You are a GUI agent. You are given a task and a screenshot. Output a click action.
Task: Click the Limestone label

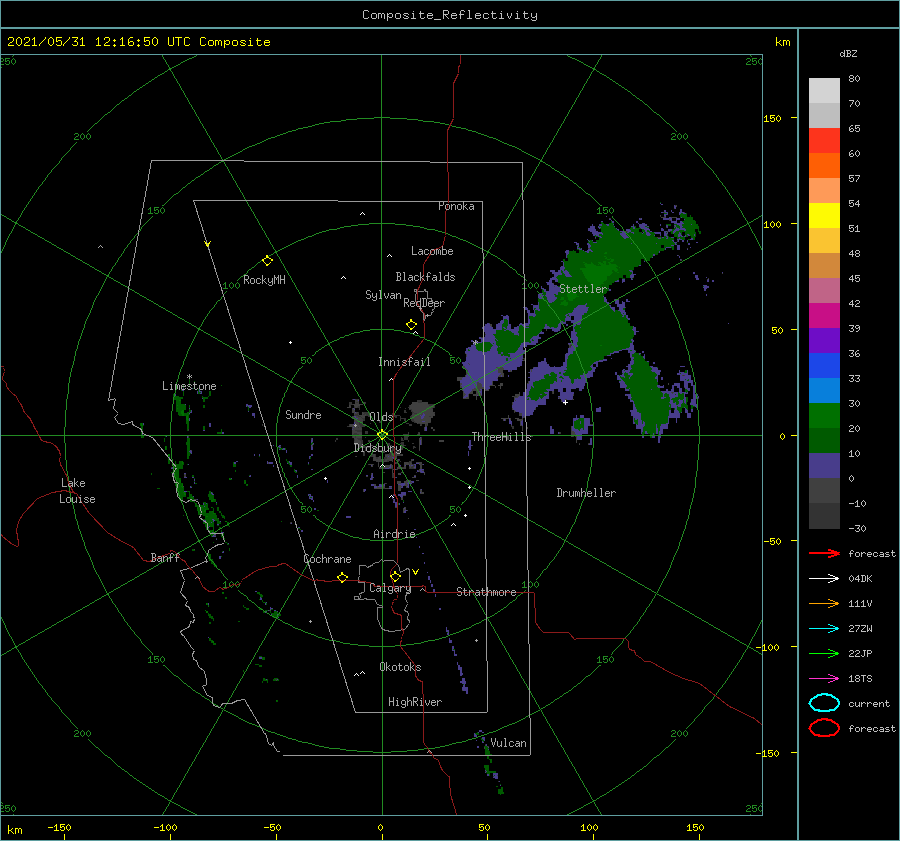click(x=189, y=386)
